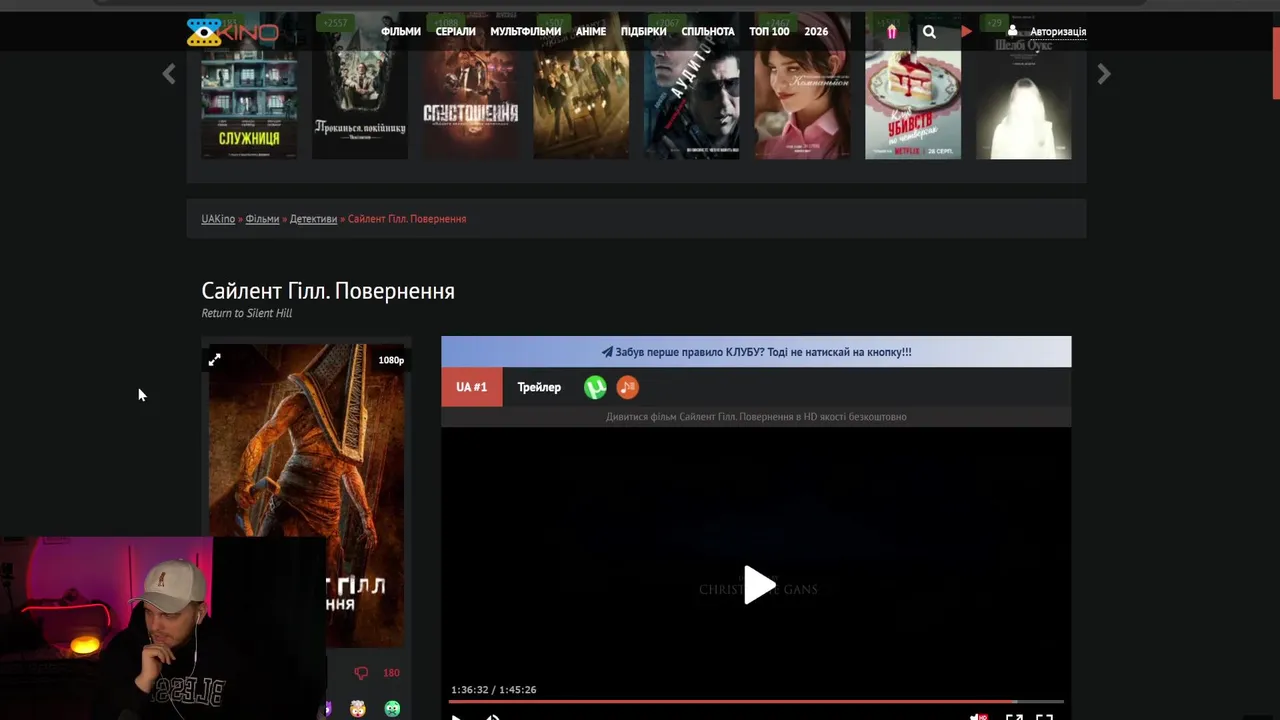Viewport: 1280px width, 720px height.
Task: Click the red play icon in header
Action: (x=966, y=32)
